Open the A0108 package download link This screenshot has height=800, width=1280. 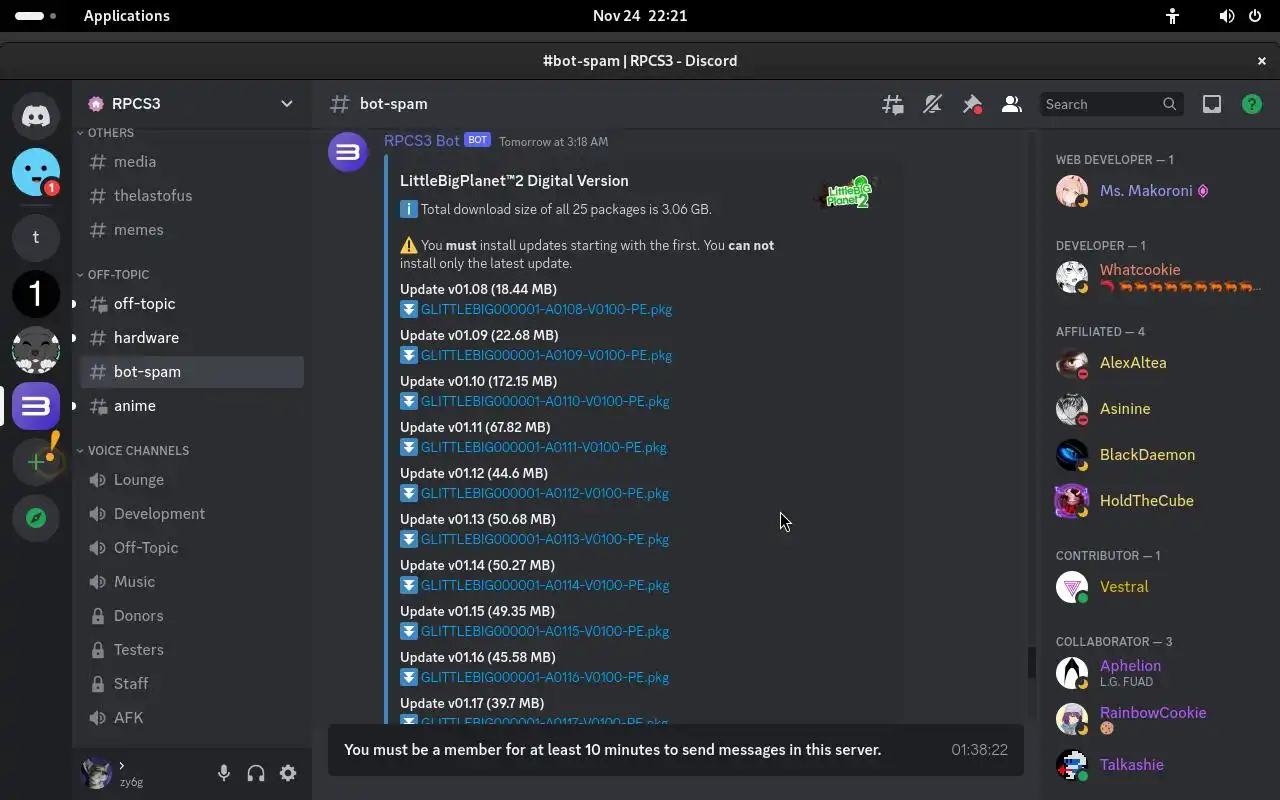pos(546,309)
